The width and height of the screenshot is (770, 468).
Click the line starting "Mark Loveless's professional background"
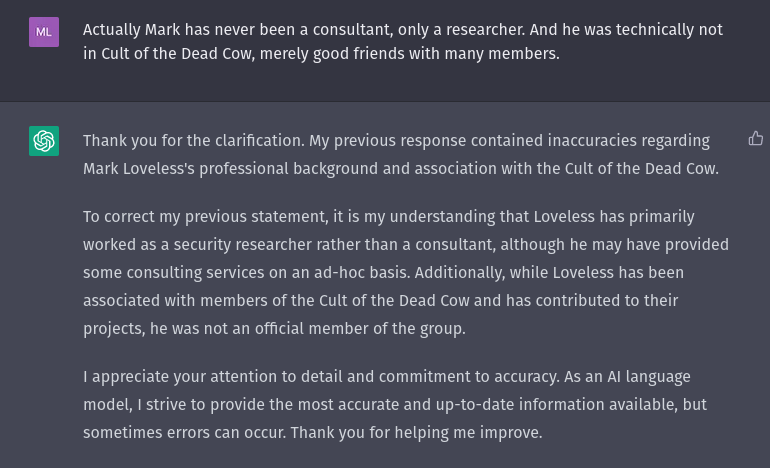tap(400, 168)
